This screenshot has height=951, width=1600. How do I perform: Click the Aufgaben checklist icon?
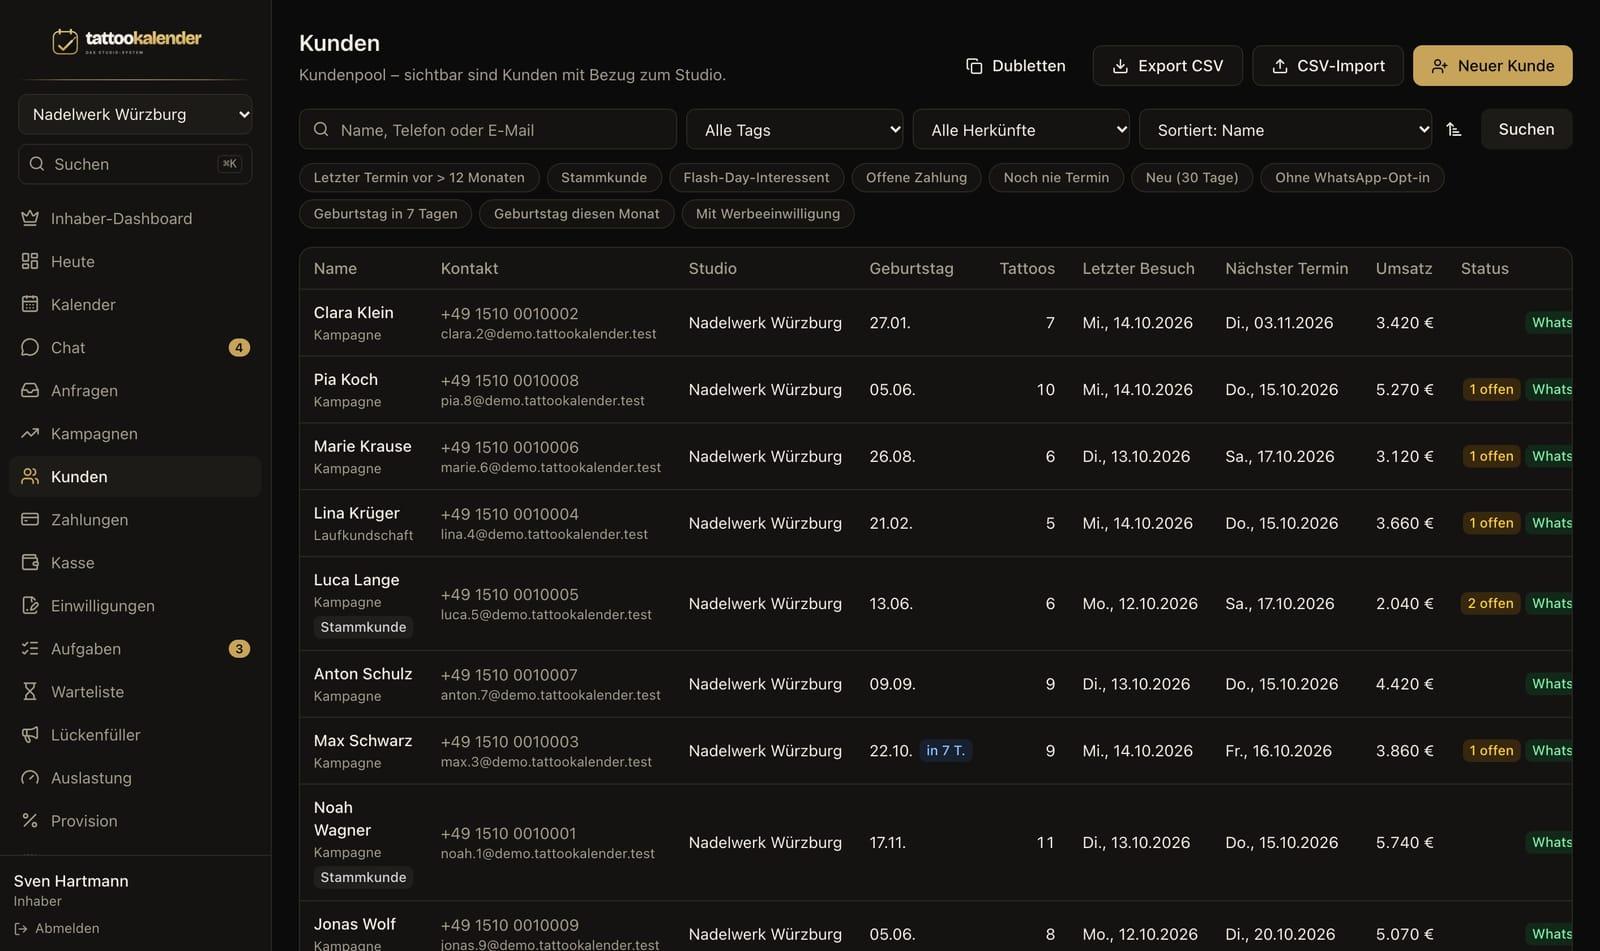point(30,648)
